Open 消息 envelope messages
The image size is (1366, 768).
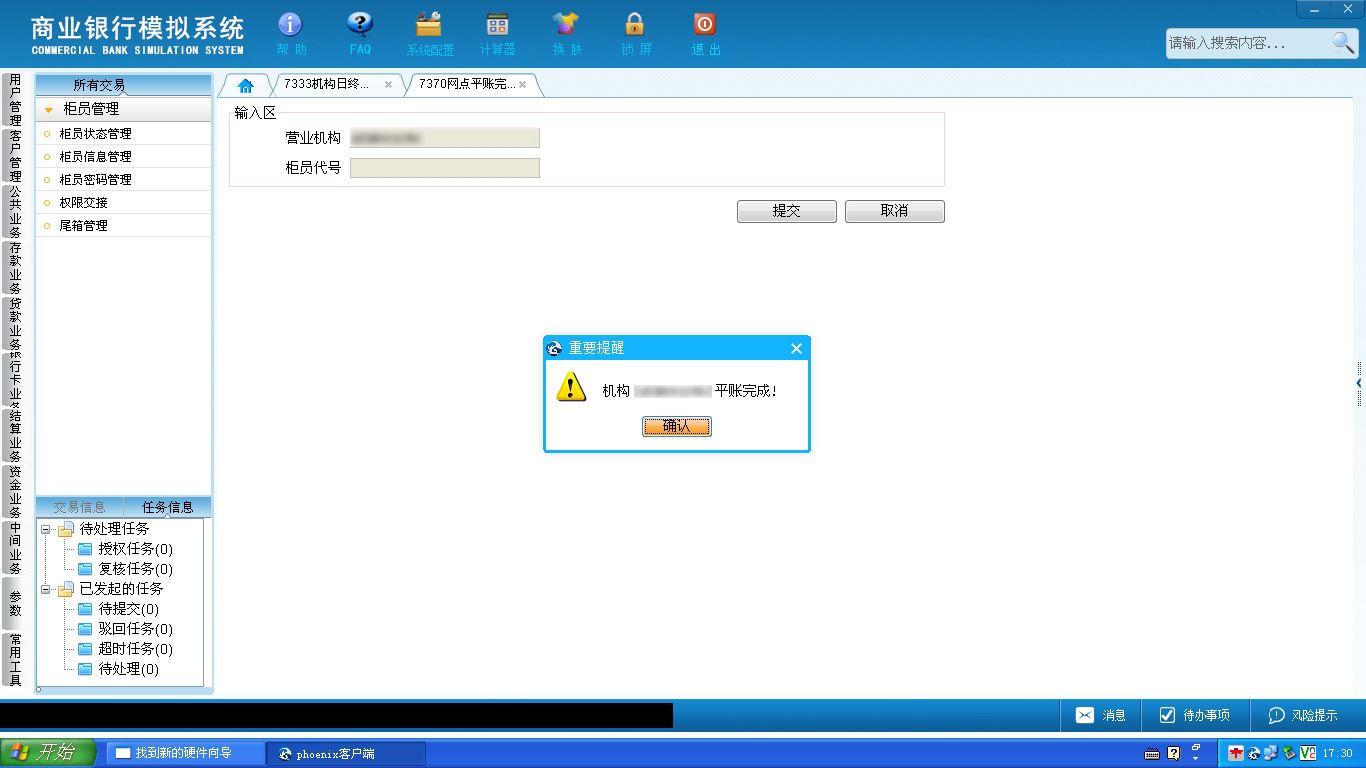click(x=1100, y=715)
